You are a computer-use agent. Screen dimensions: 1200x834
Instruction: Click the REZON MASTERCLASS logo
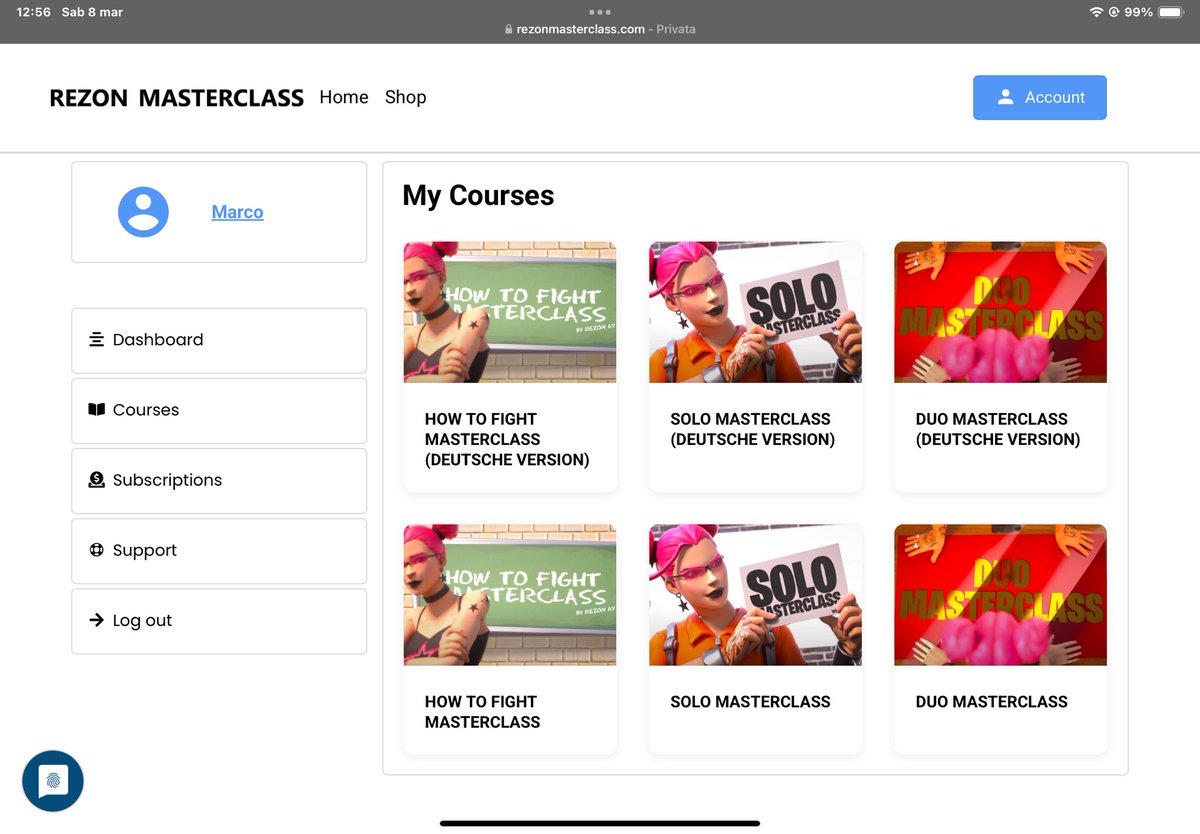176,98
